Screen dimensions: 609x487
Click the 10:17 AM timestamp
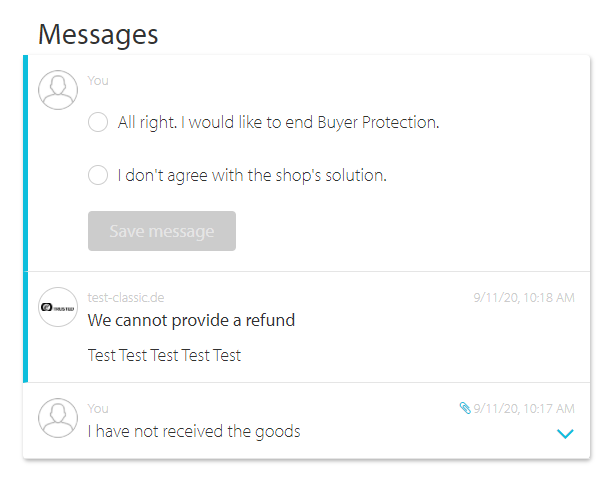(524, 409)
